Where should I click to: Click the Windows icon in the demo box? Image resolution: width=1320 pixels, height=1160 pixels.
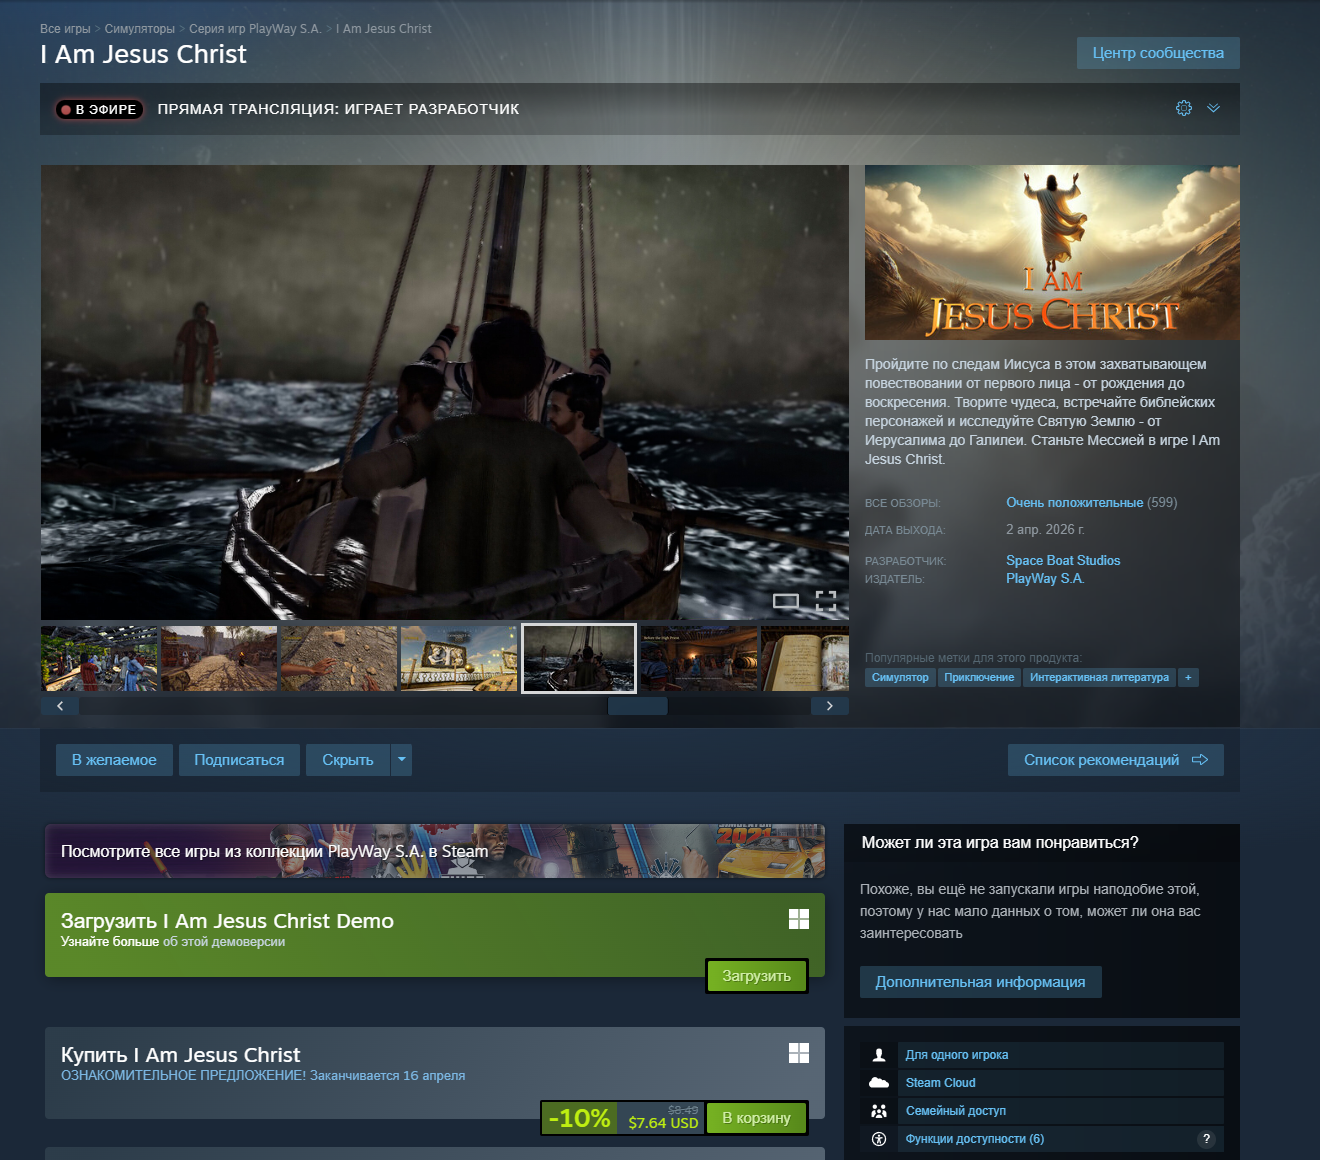click(x=799, y=919)
